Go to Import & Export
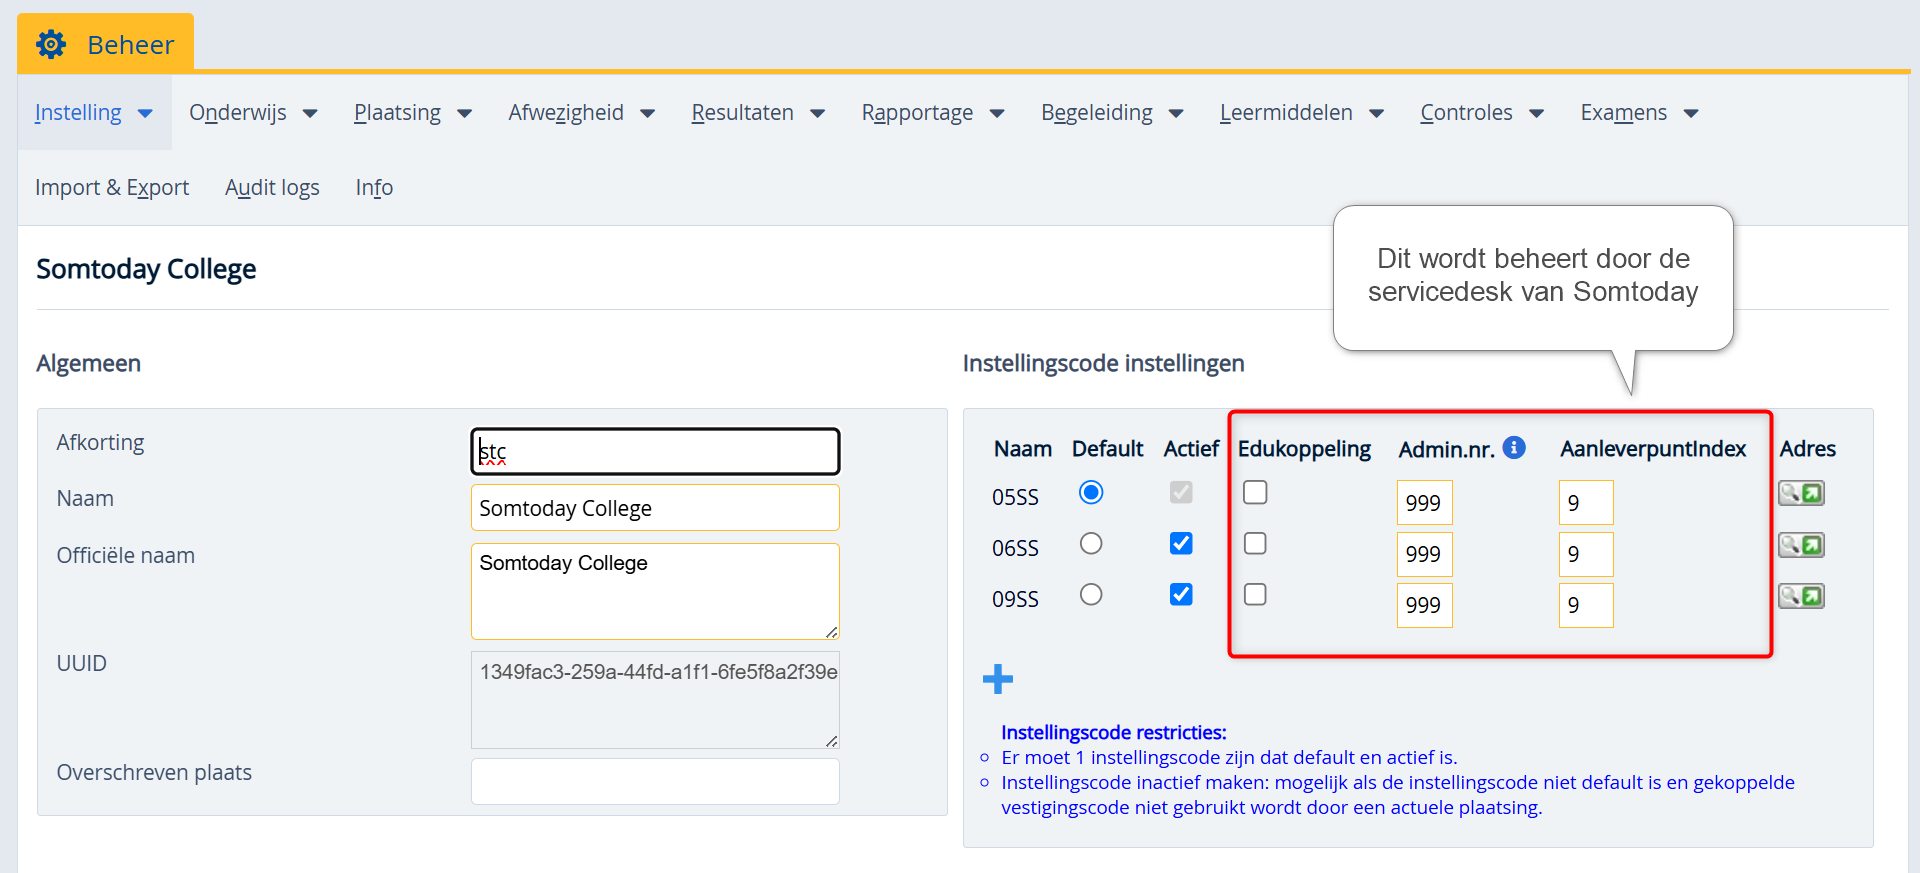Viewport: 1920px width, 873px height. (112, 188)
